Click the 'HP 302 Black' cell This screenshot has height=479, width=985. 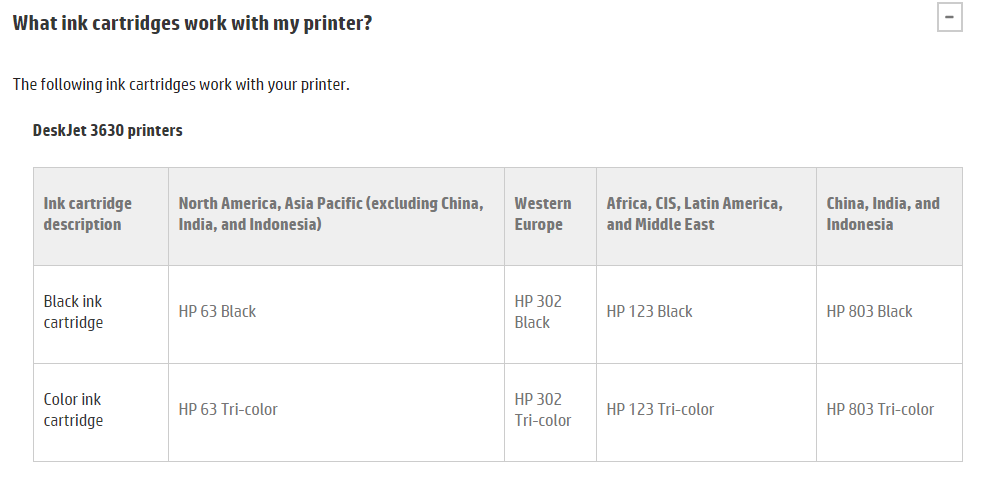[x=538, y=312]
